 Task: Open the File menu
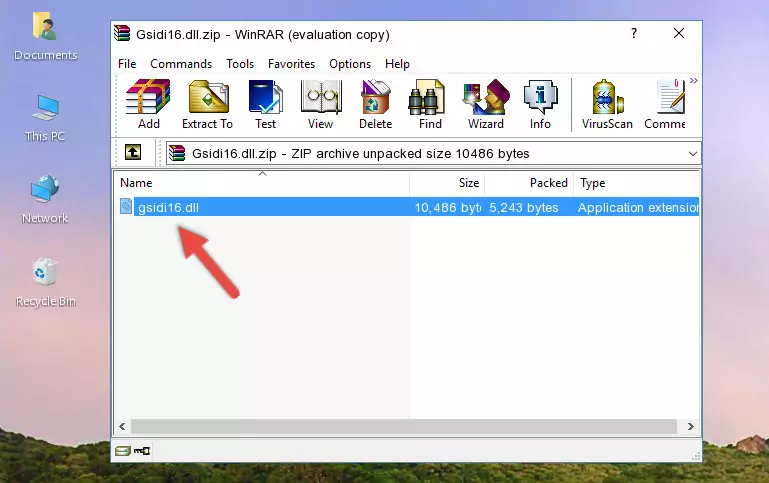[x=127, y=64]
